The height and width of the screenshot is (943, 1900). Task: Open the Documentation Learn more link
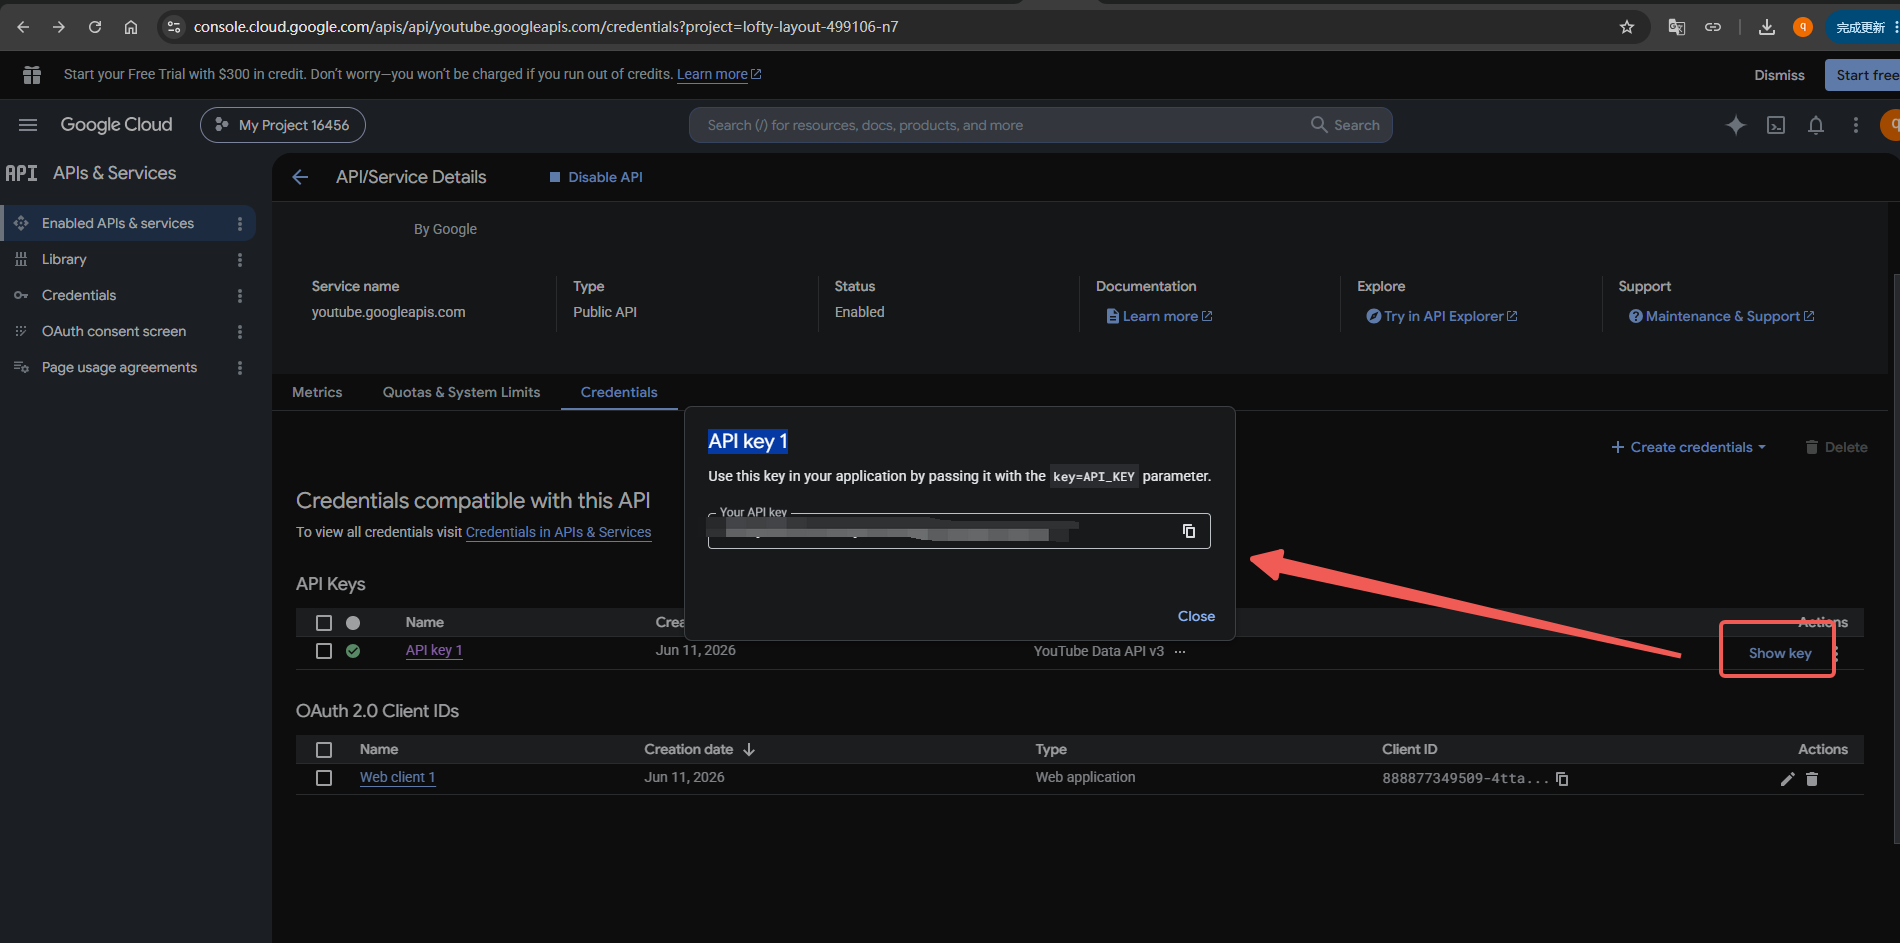click(x=1160, y=316)
